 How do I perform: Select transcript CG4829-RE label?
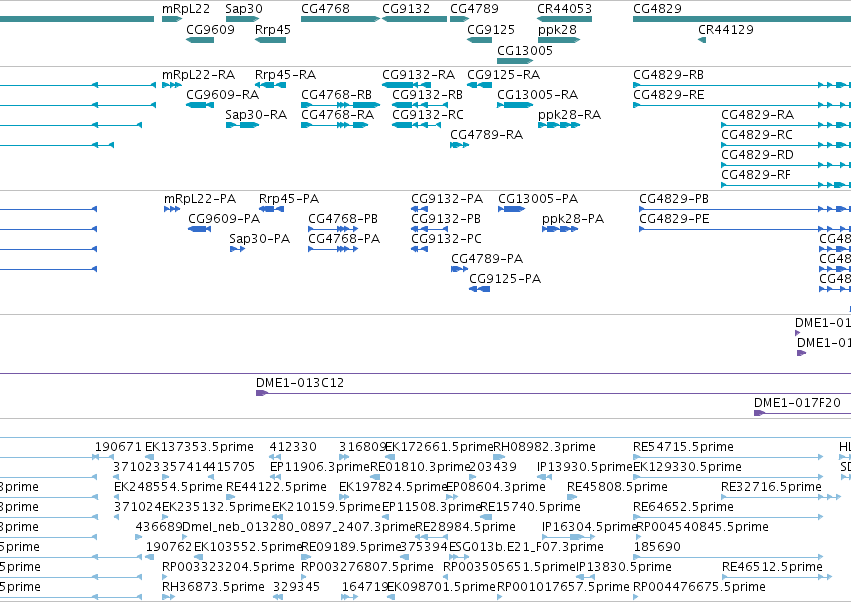coord(669,95)
